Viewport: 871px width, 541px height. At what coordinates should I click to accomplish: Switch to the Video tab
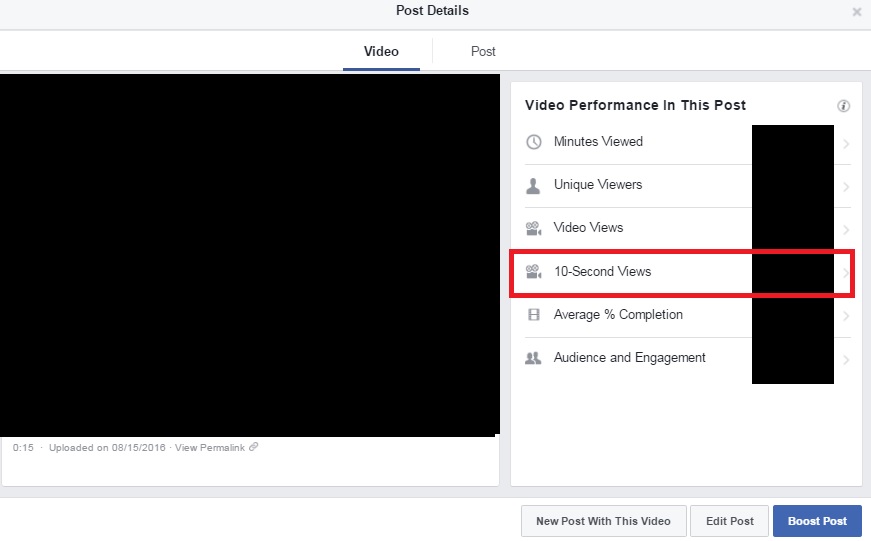381,52
